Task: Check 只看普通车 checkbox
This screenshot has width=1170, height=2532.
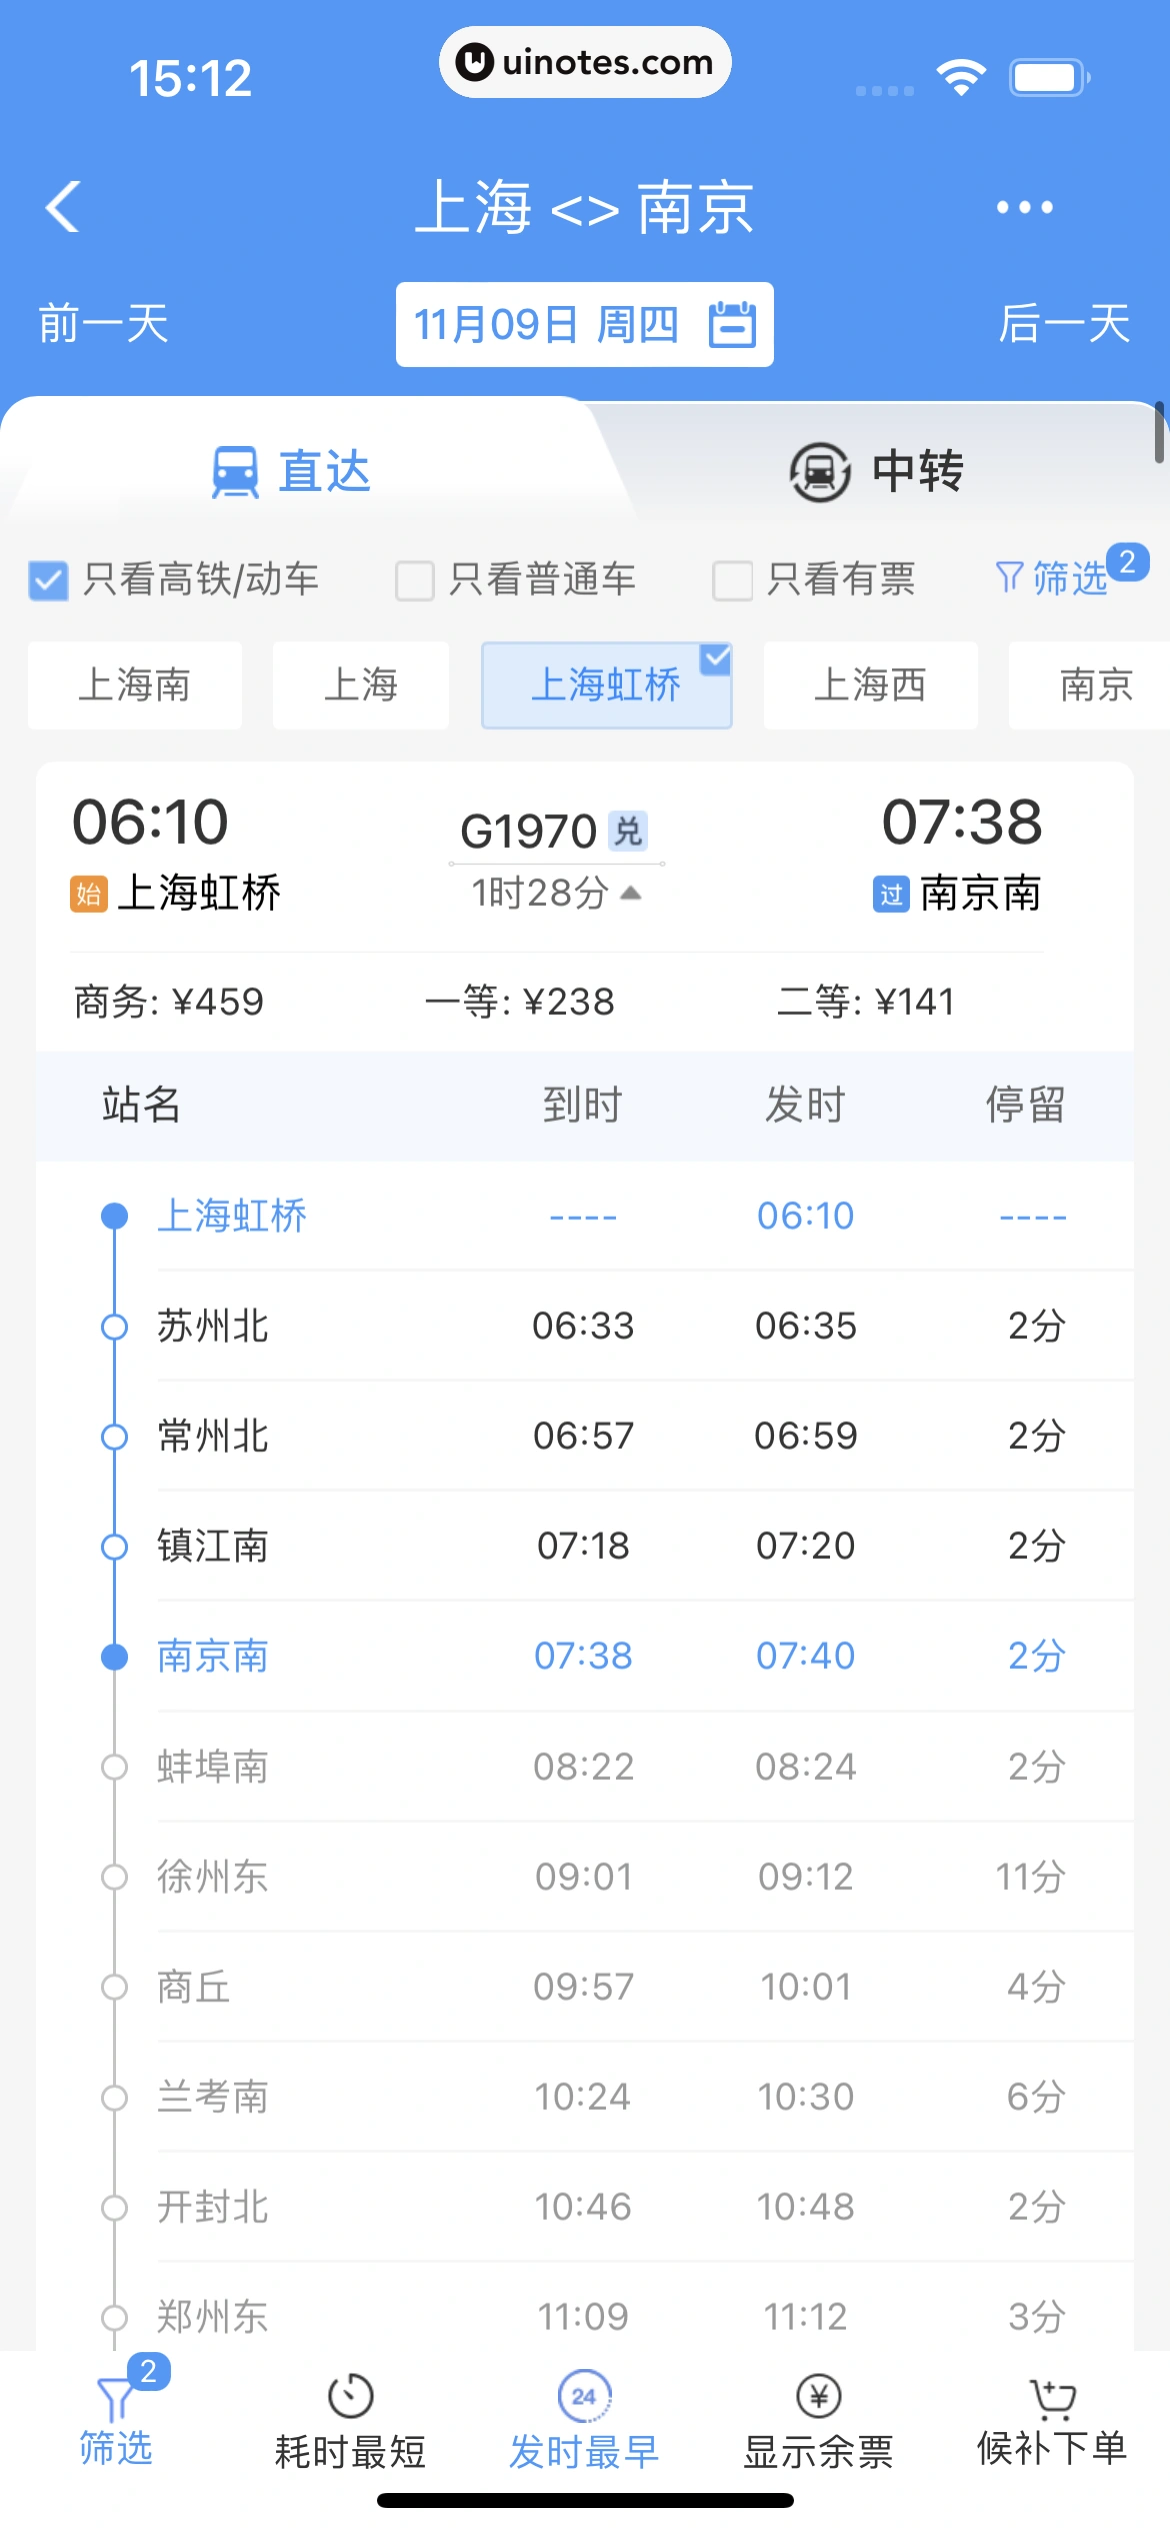Action: tap(415, 580)
